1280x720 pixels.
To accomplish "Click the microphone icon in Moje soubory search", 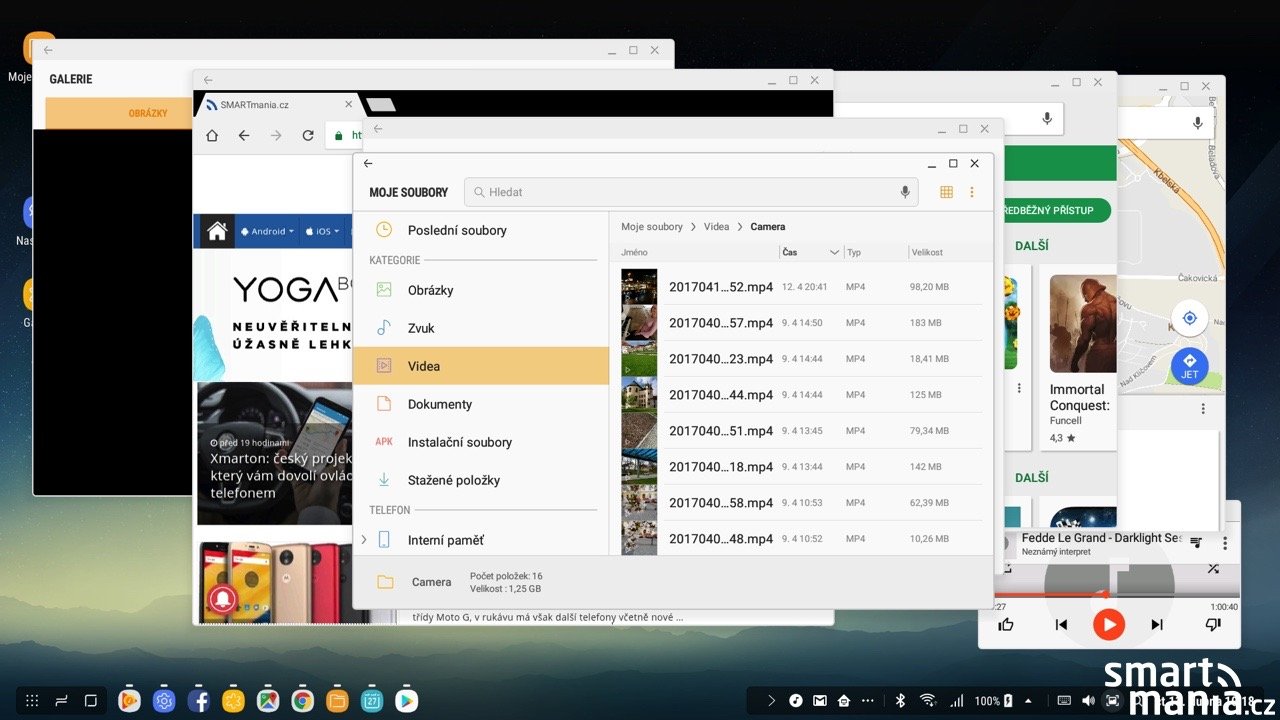I will 905,192.
